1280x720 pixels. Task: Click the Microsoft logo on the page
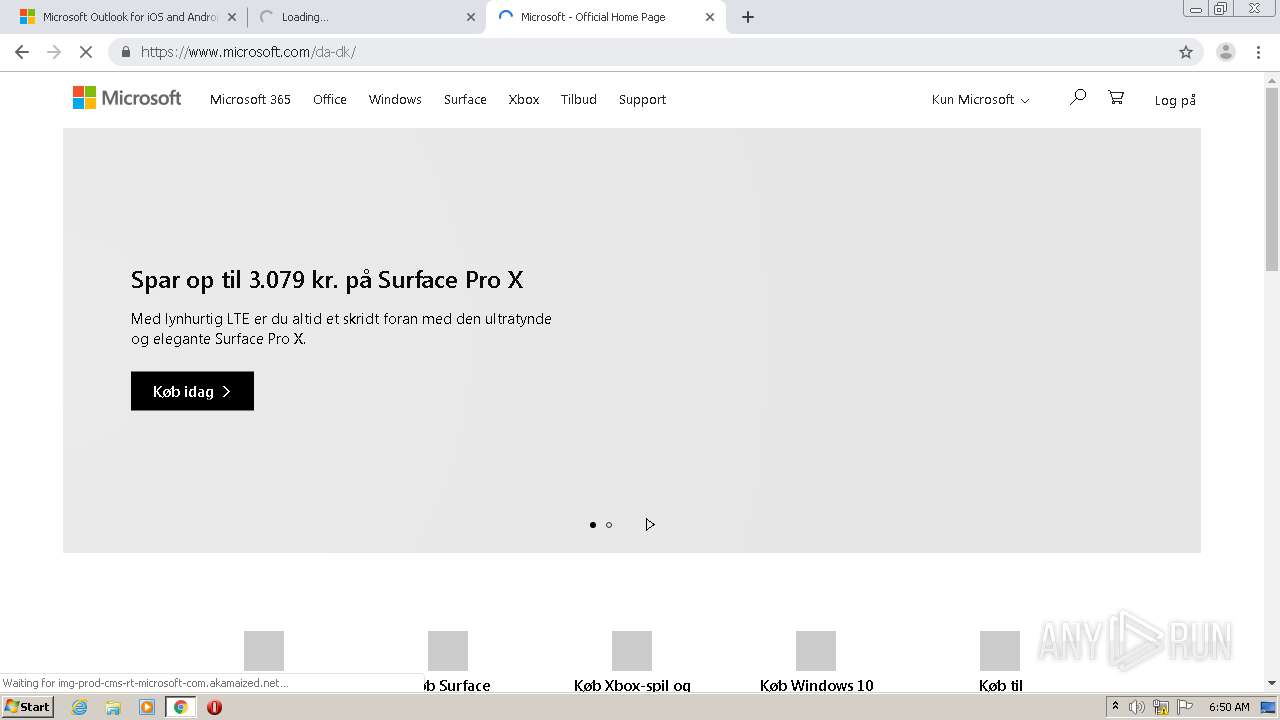[x=127, y=98]
